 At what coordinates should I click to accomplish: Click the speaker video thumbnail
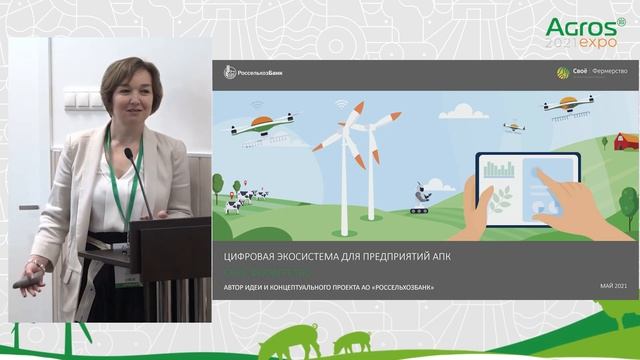(110, 180)
